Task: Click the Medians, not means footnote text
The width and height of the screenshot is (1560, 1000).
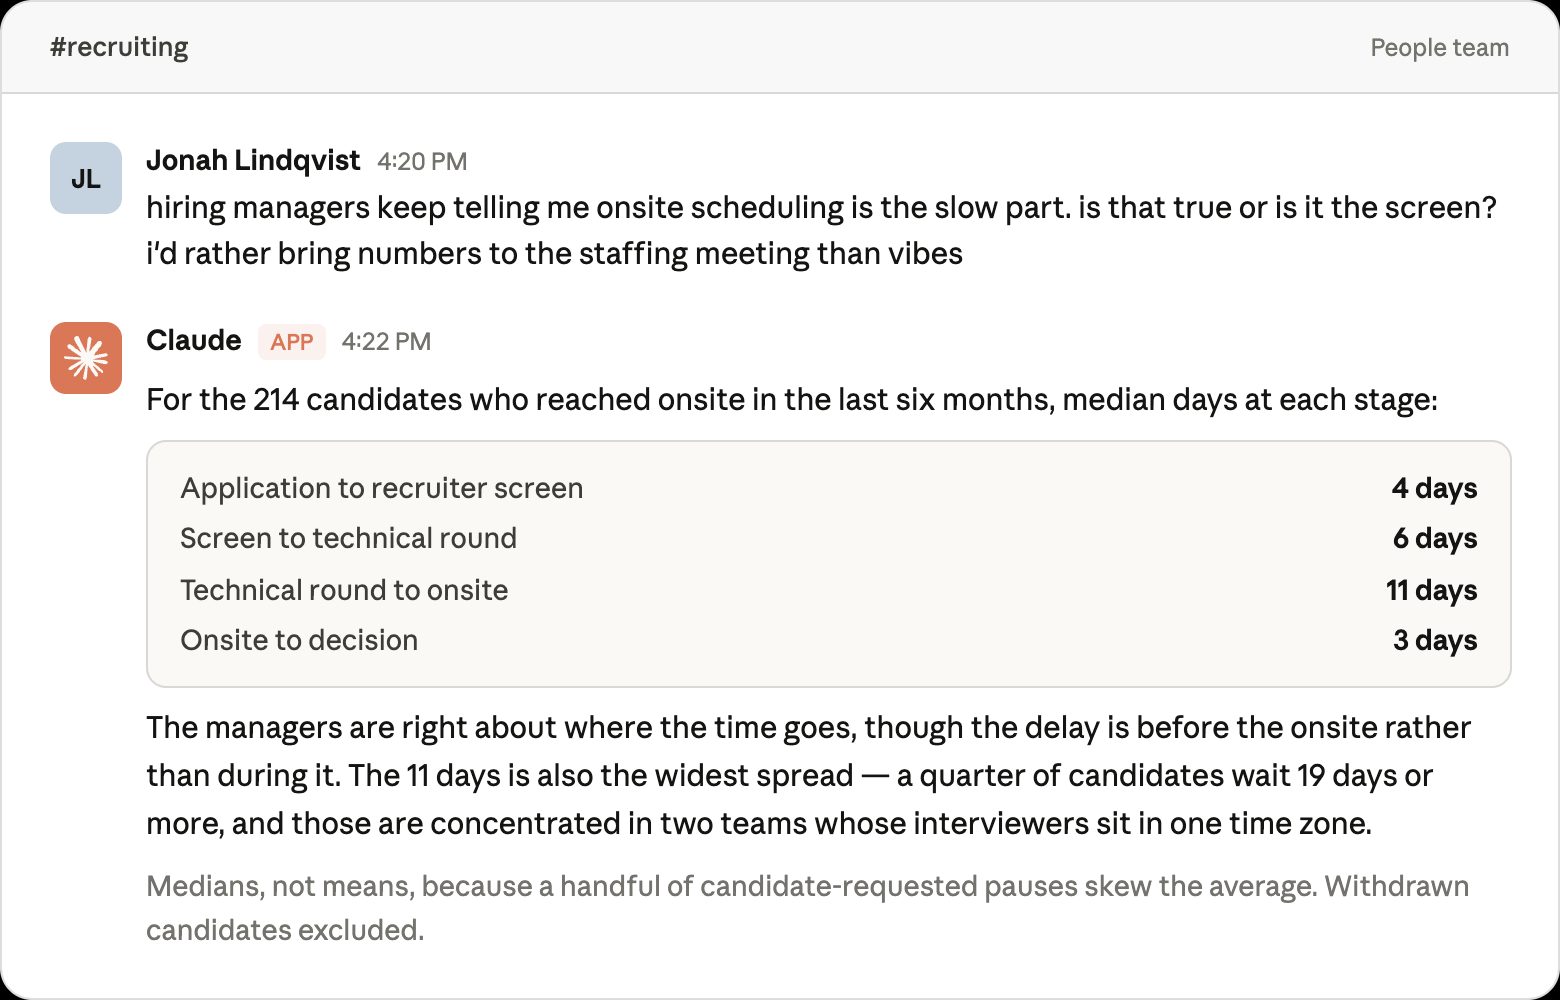Action: (808, 908)
